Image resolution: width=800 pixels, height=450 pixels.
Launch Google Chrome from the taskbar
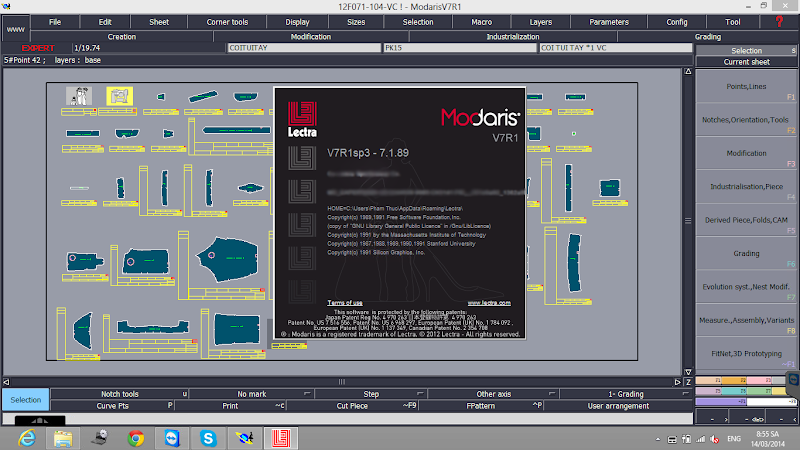click(x=136, y=438)
